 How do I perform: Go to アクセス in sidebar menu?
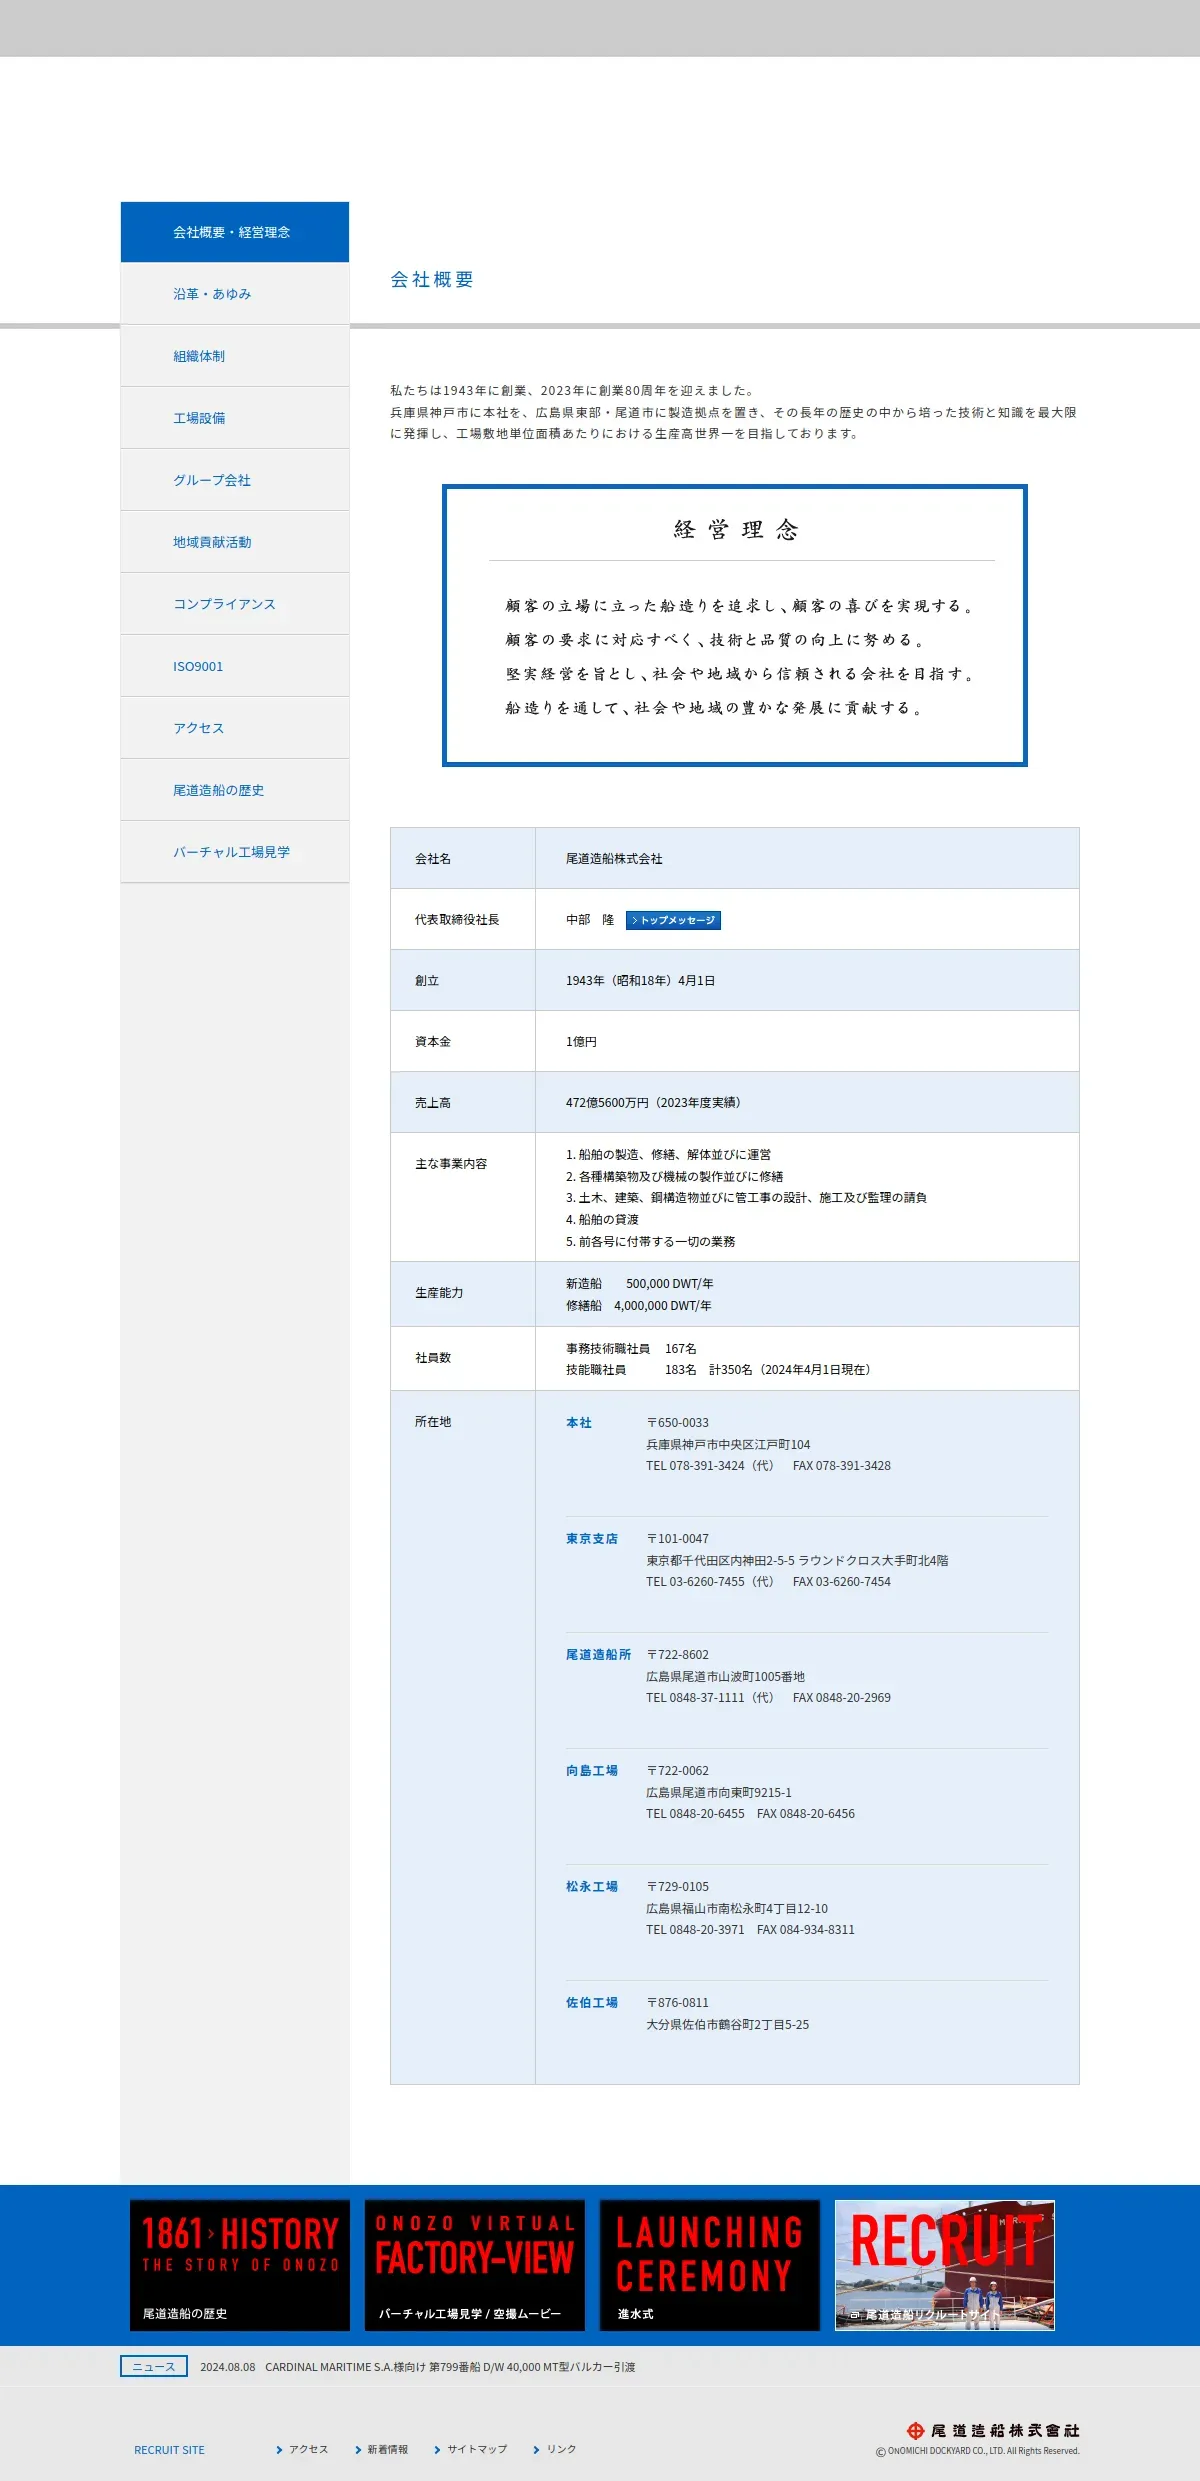[235, 728]
